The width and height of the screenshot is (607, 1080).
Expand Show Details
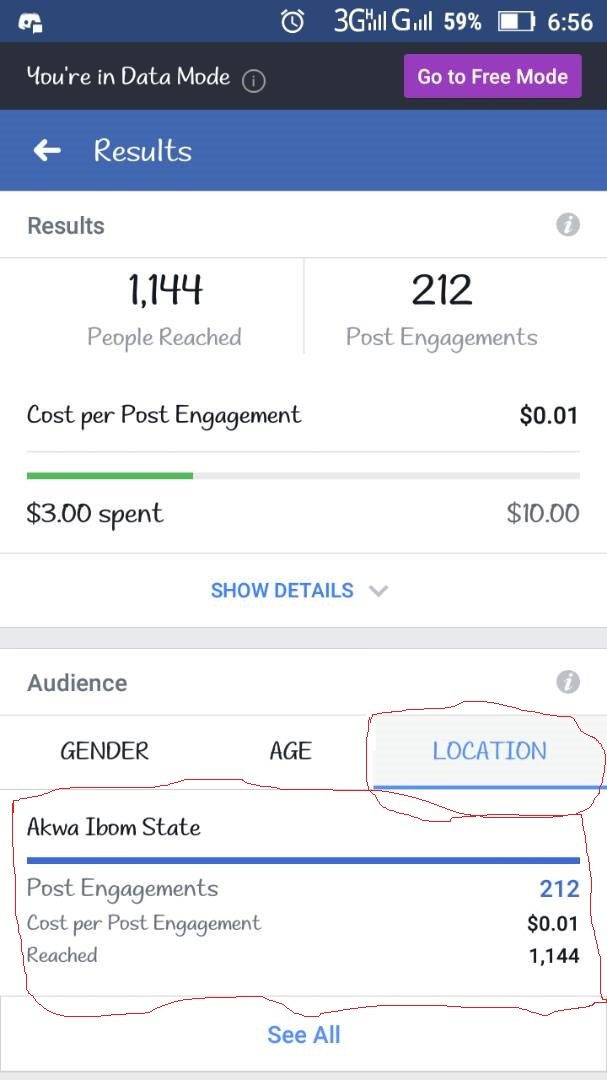(282, 590)
